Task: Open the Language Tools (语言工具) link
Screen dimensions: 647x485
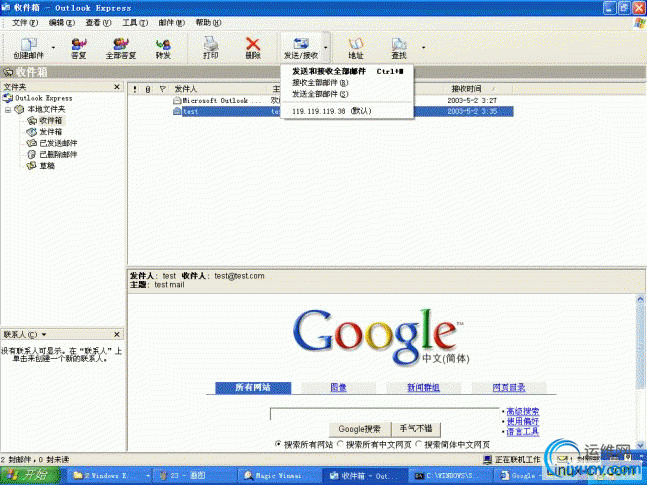Action: tap(522, 432)
